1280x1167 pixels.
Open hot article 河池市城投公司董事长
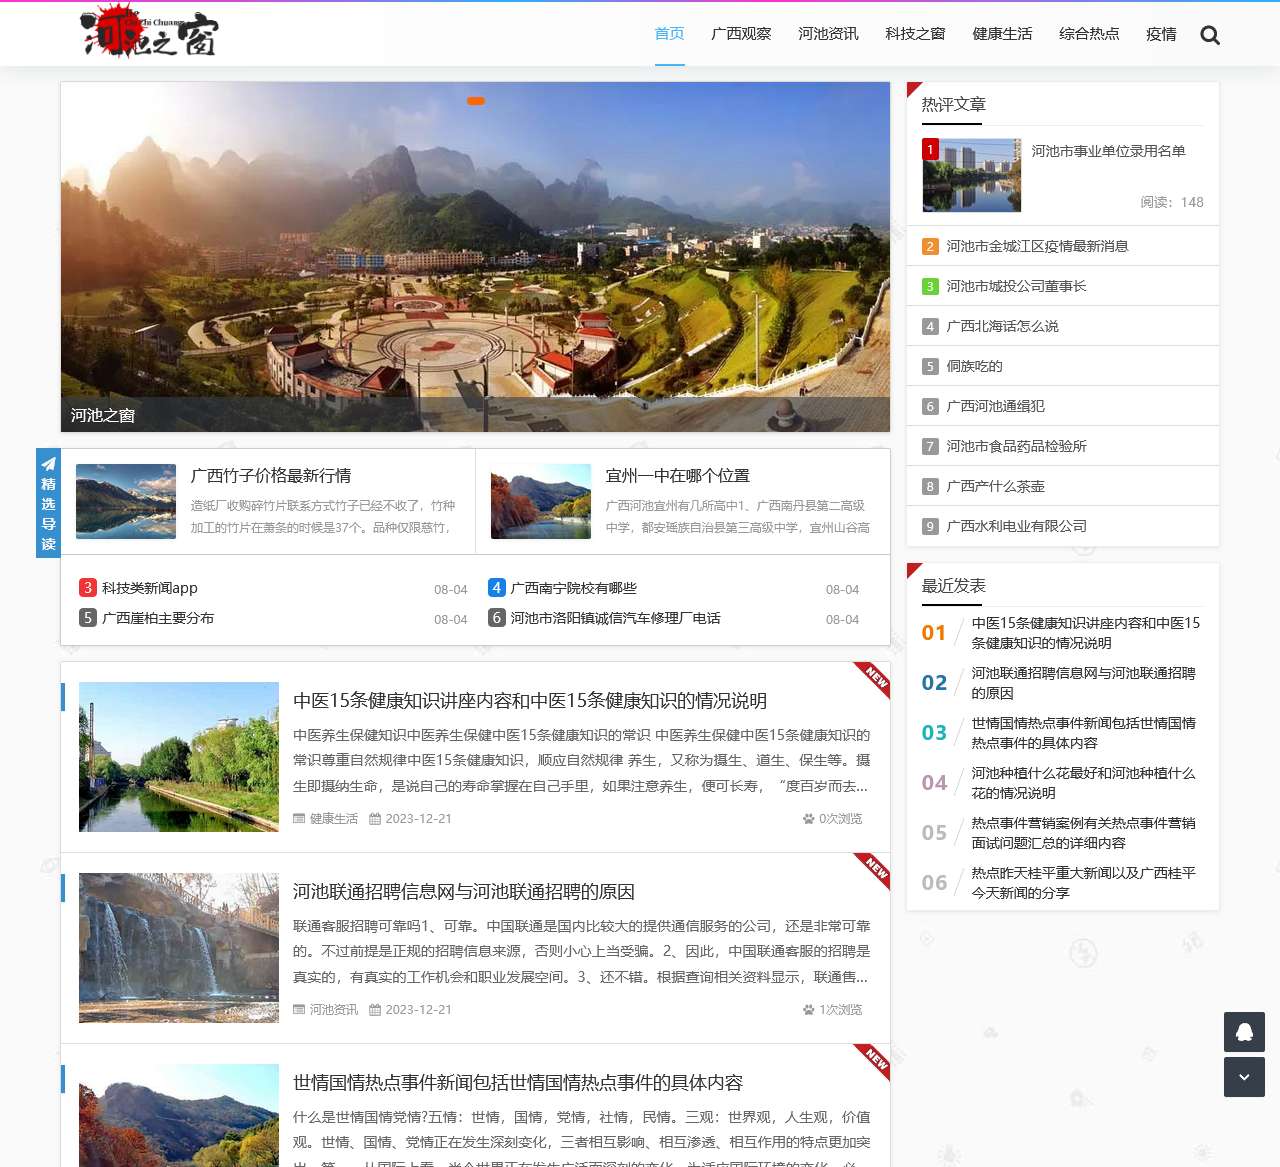coord(1016,286)
